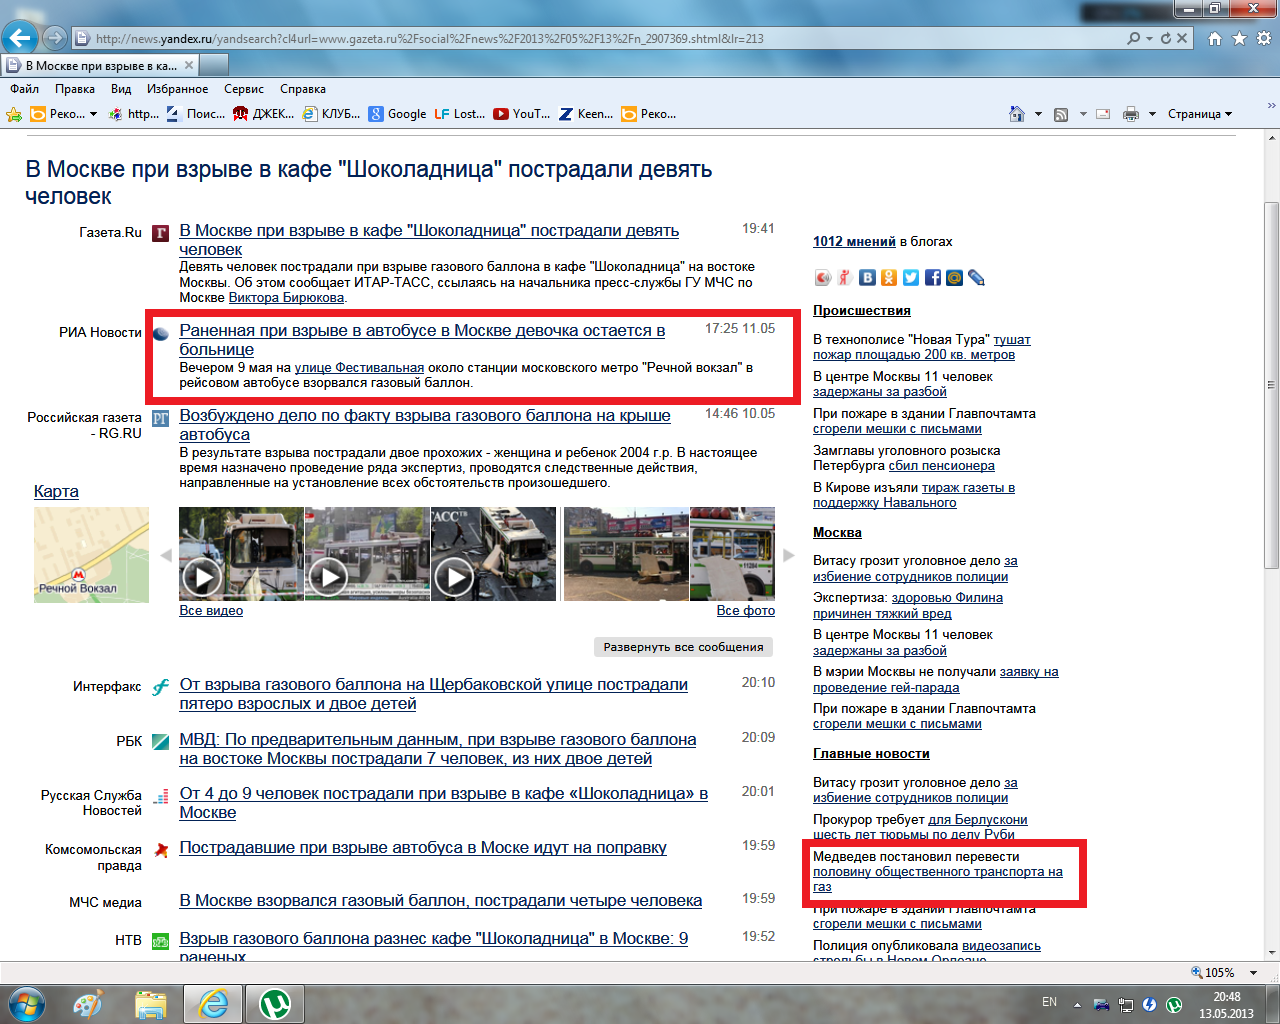Share via the LiveJournal pencil icon
1280x1024 pixels.
977,278
